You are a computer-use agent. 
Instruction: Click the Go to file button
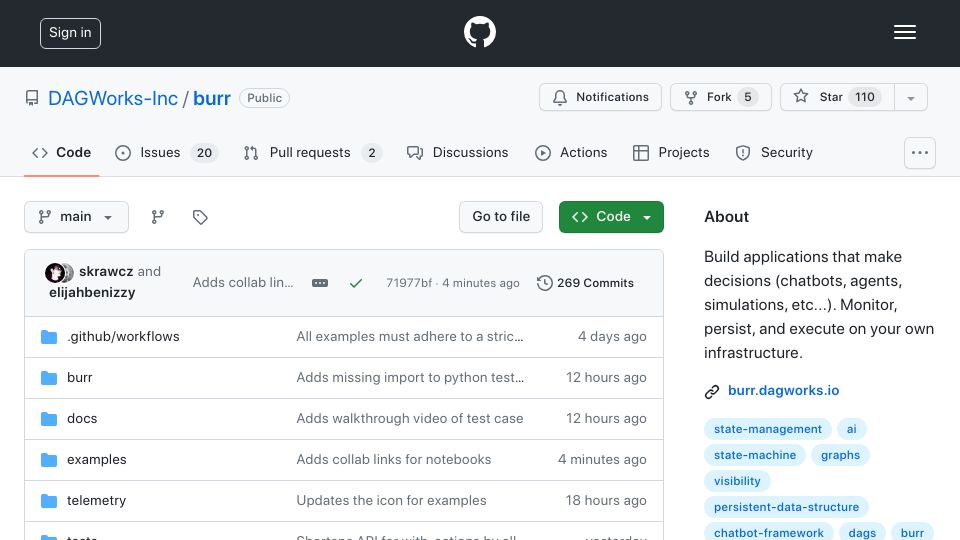(x=501, y=217)
